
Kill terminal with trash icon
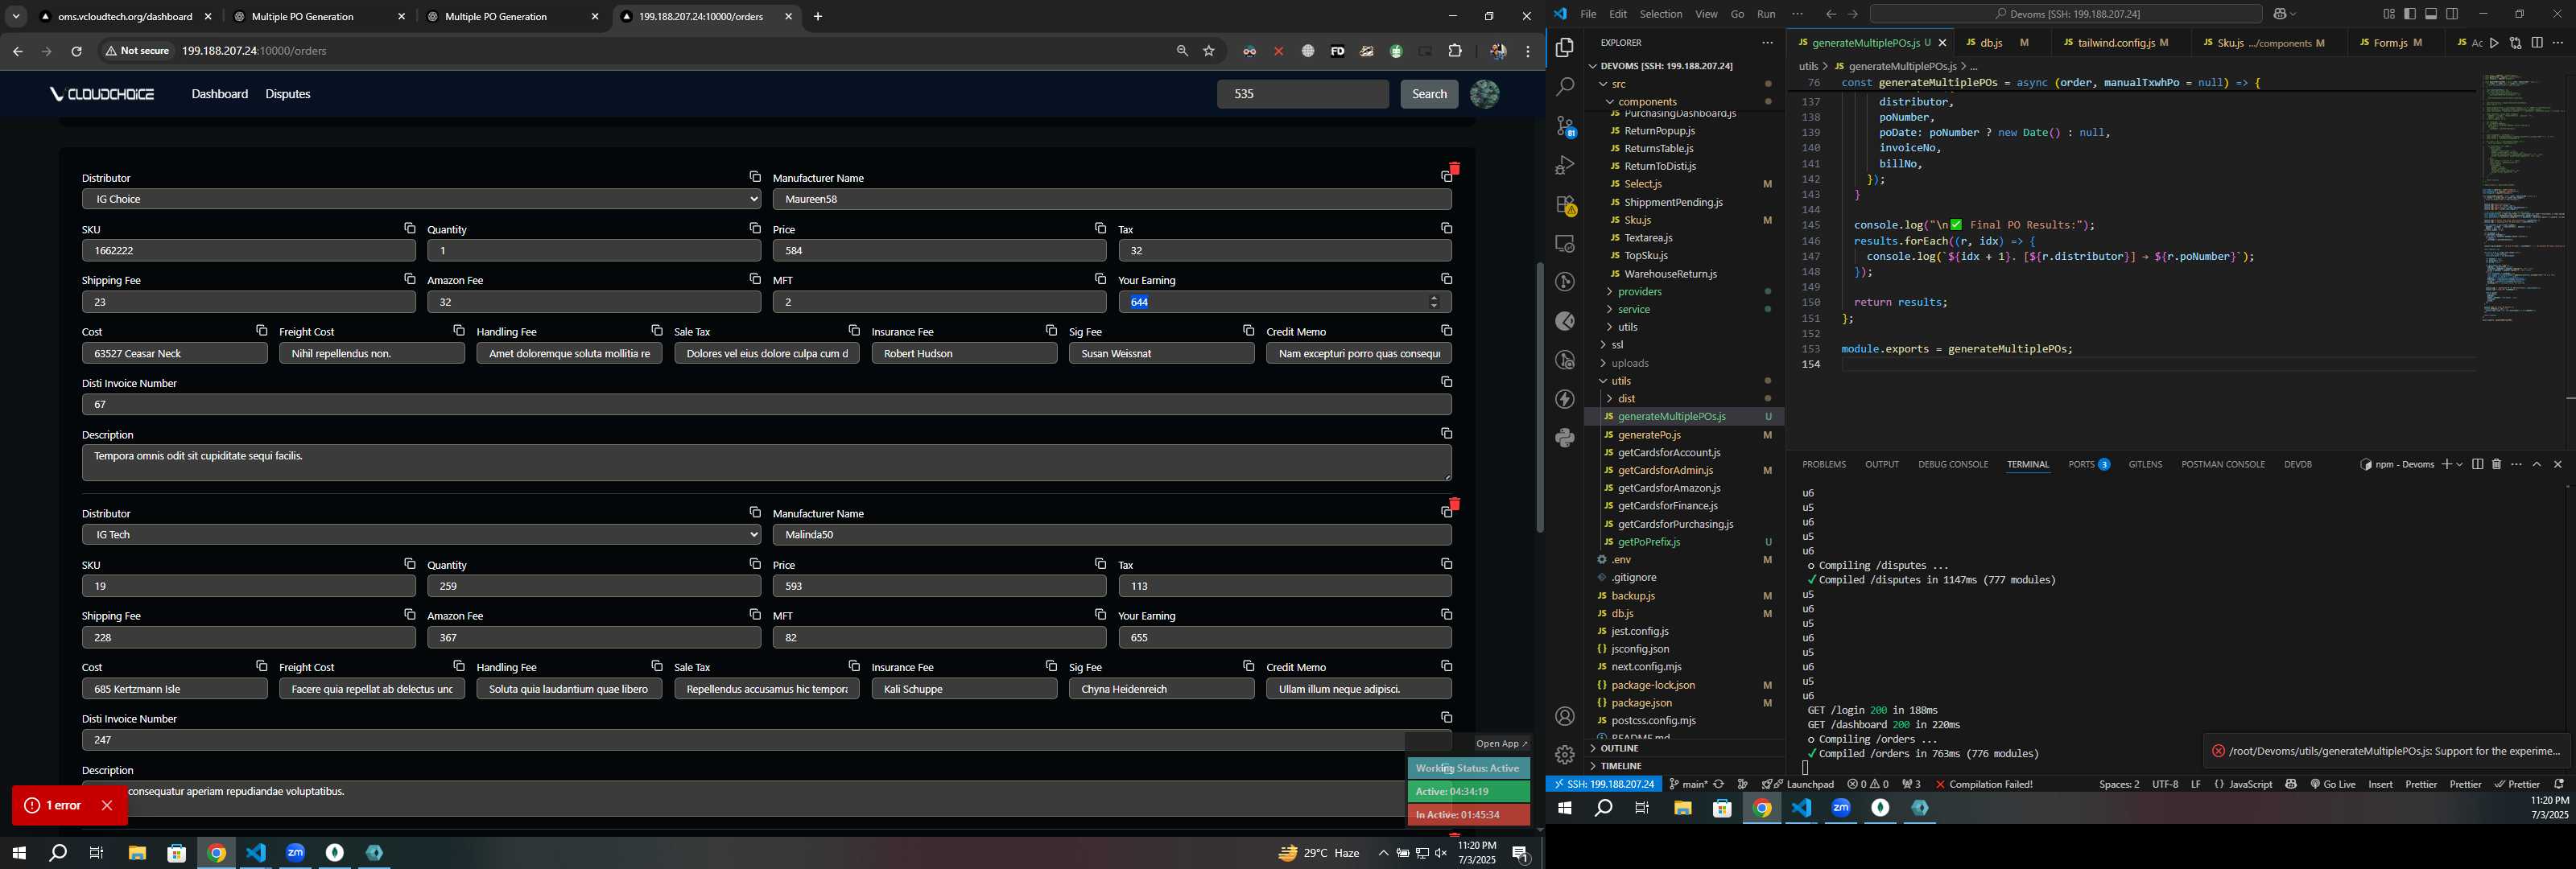(2496, 464)
